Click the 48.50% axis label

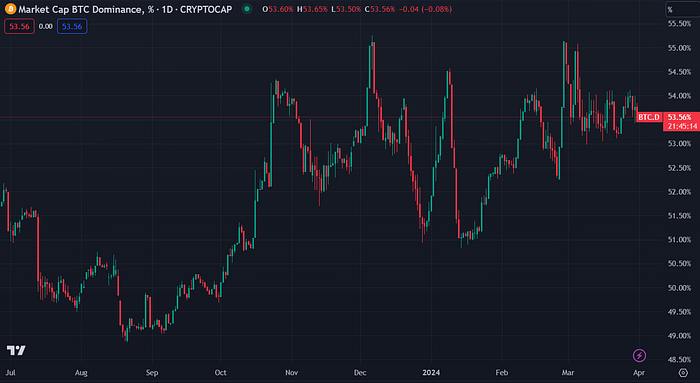(679, 359)
